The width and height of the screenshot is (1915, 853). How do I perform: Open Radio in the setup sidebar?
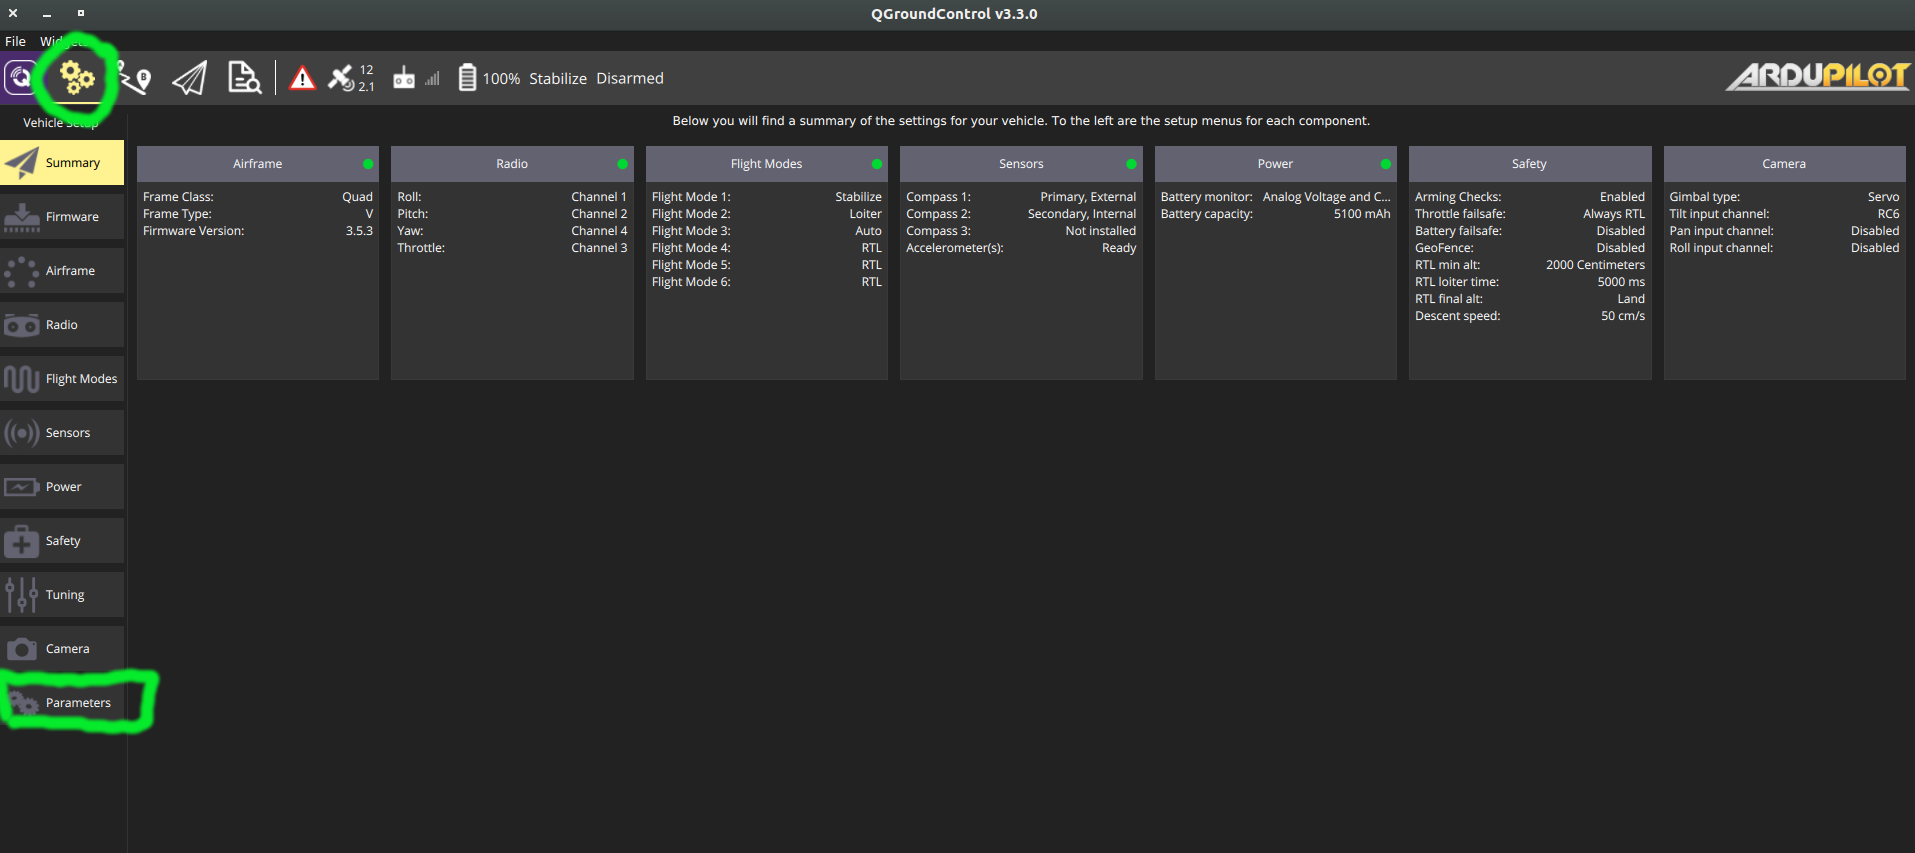62,325
